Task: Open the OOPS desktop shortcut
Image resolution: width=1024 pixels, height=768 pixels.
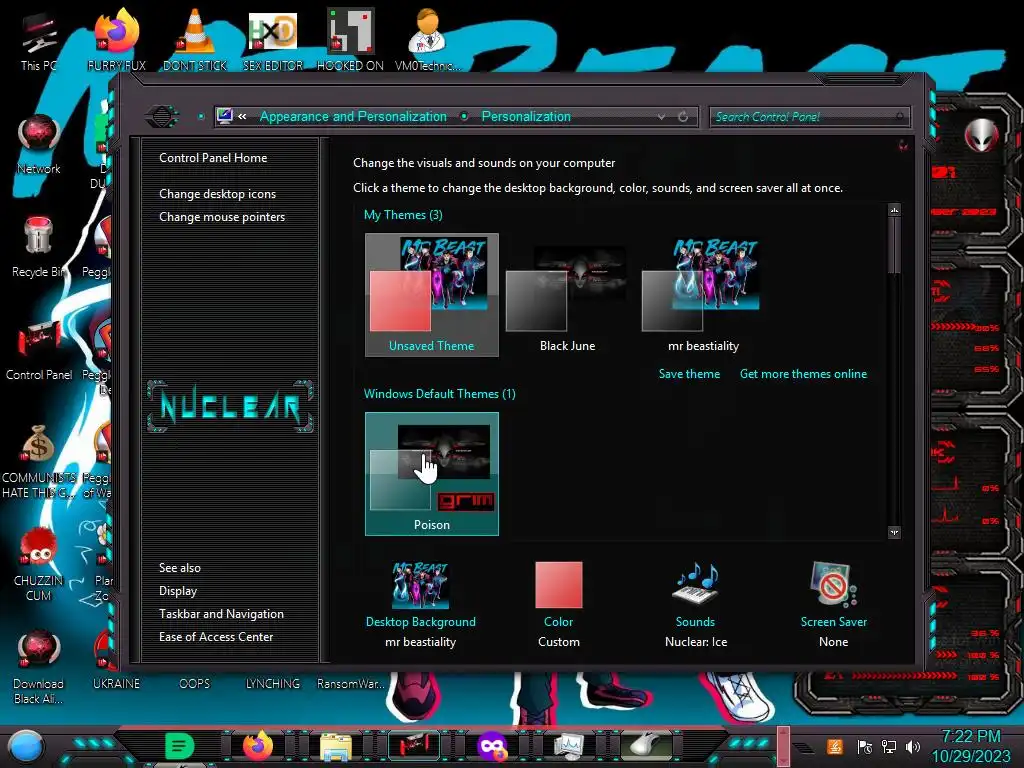Action: [195, 683]
